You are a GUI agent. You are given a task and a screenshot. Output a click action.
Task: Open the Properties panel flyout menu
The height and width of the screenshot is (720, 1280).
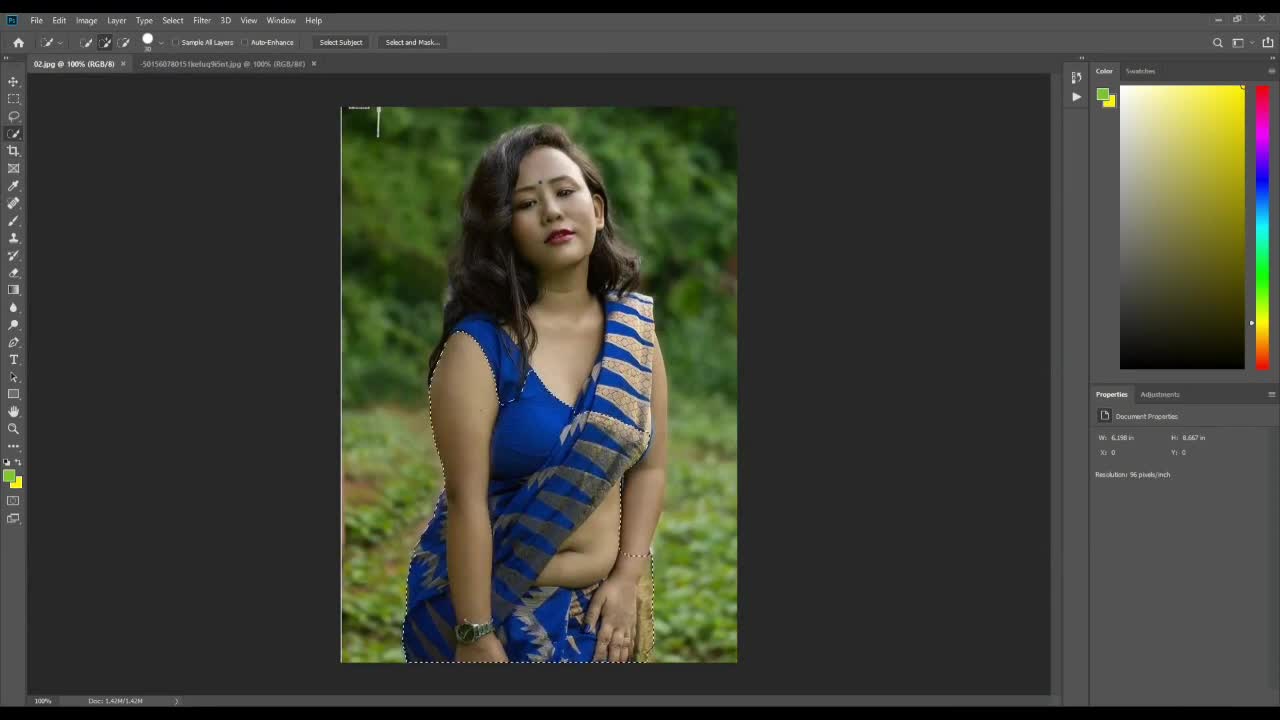pyautogui.click(x=1272, y=394)
